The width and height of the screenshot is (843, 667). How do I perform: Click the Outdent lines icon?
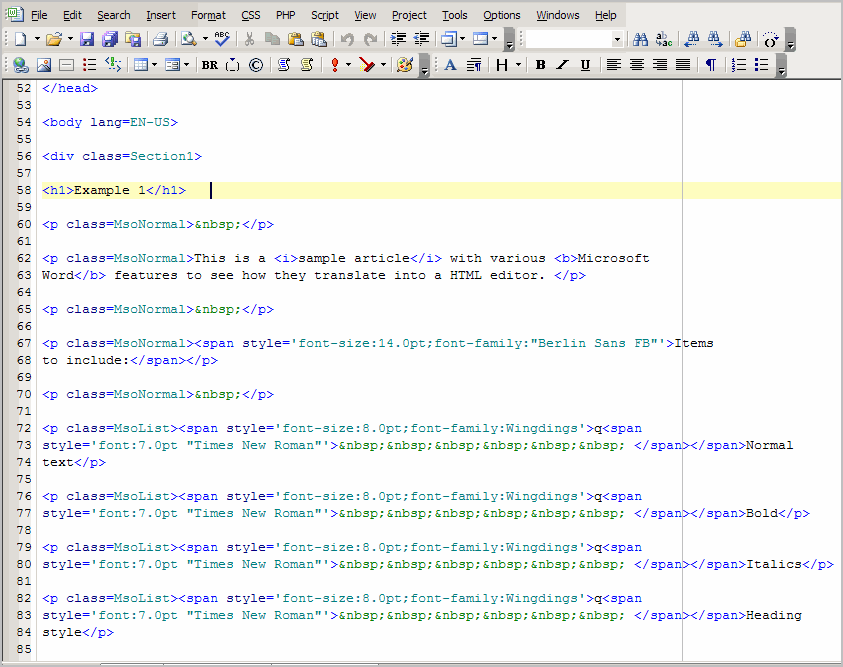tap(422, 39)
